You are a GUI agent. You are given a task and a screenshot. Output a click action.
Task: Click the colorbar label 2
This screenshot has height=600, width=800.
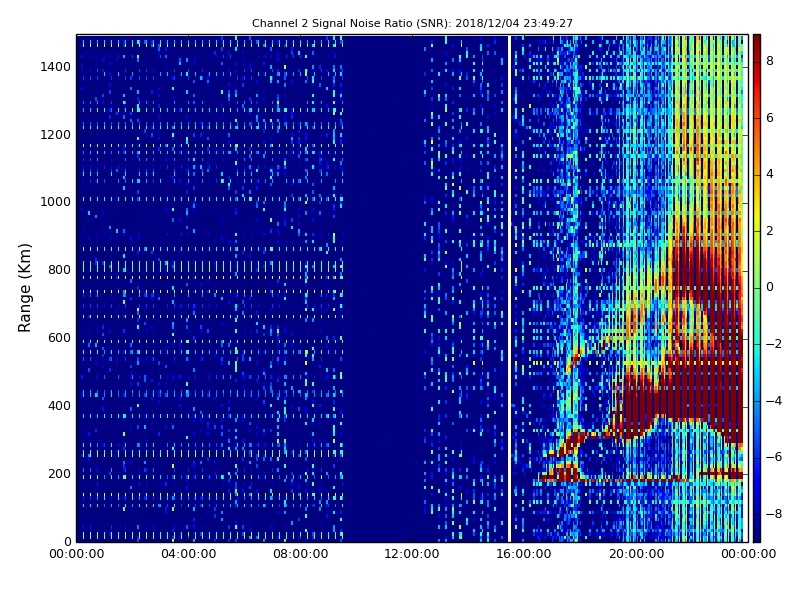(770, 231)
